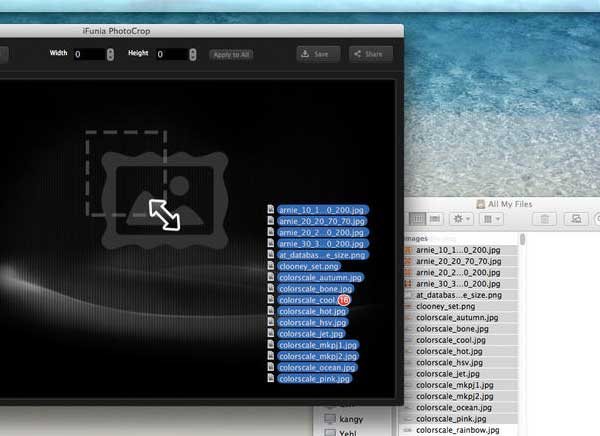Click the Width value stepper

click(110, 54)
